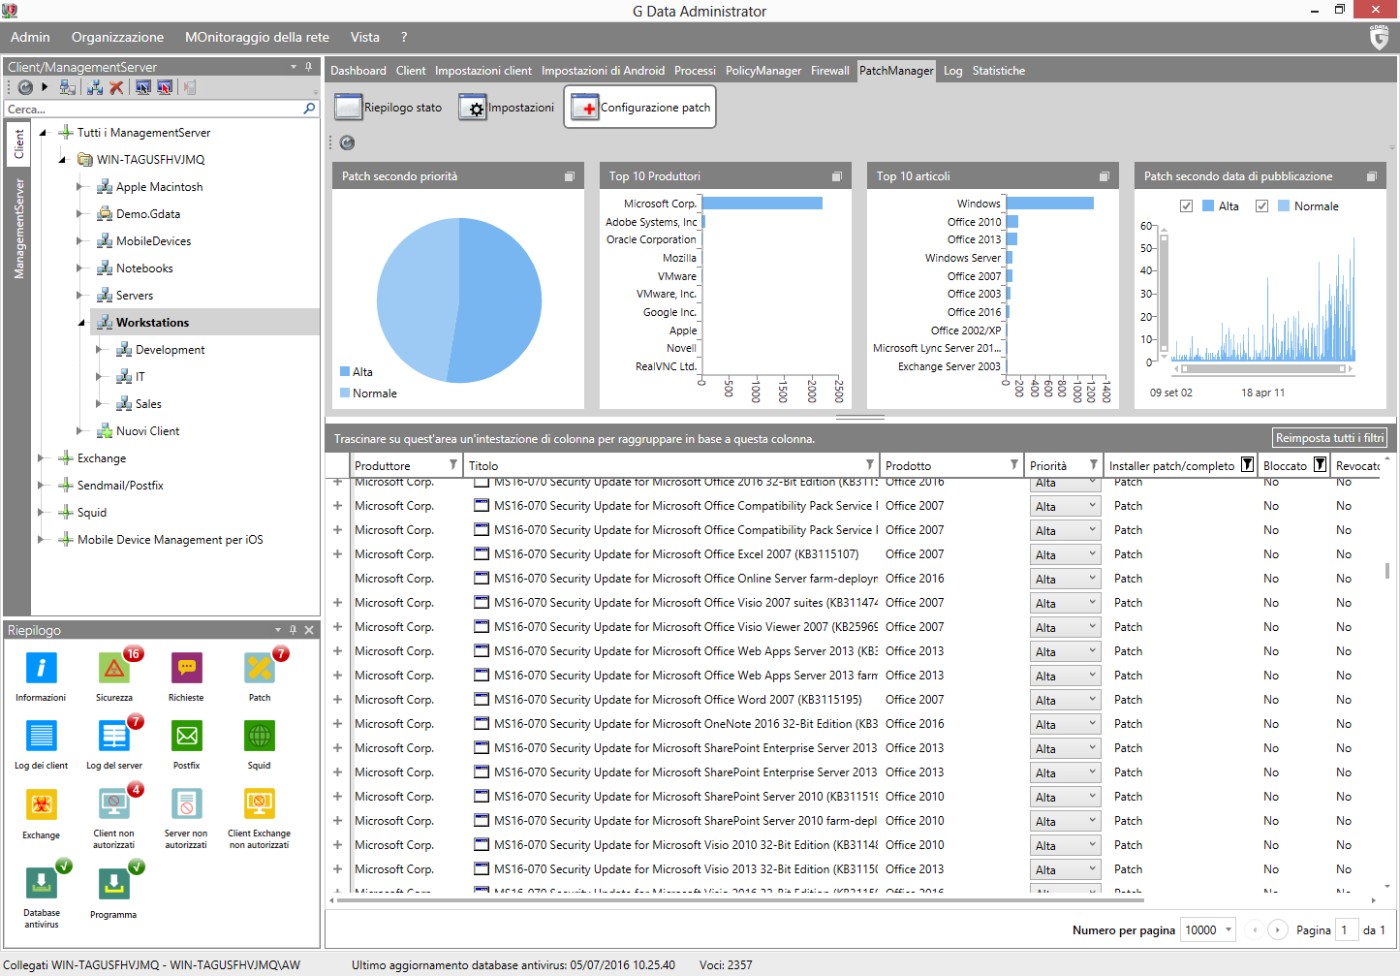This screenshot has height=976, width=1400.
Task: Toggle the Alta checkbox in publication chart
Action: click(x=1186, y=206)
